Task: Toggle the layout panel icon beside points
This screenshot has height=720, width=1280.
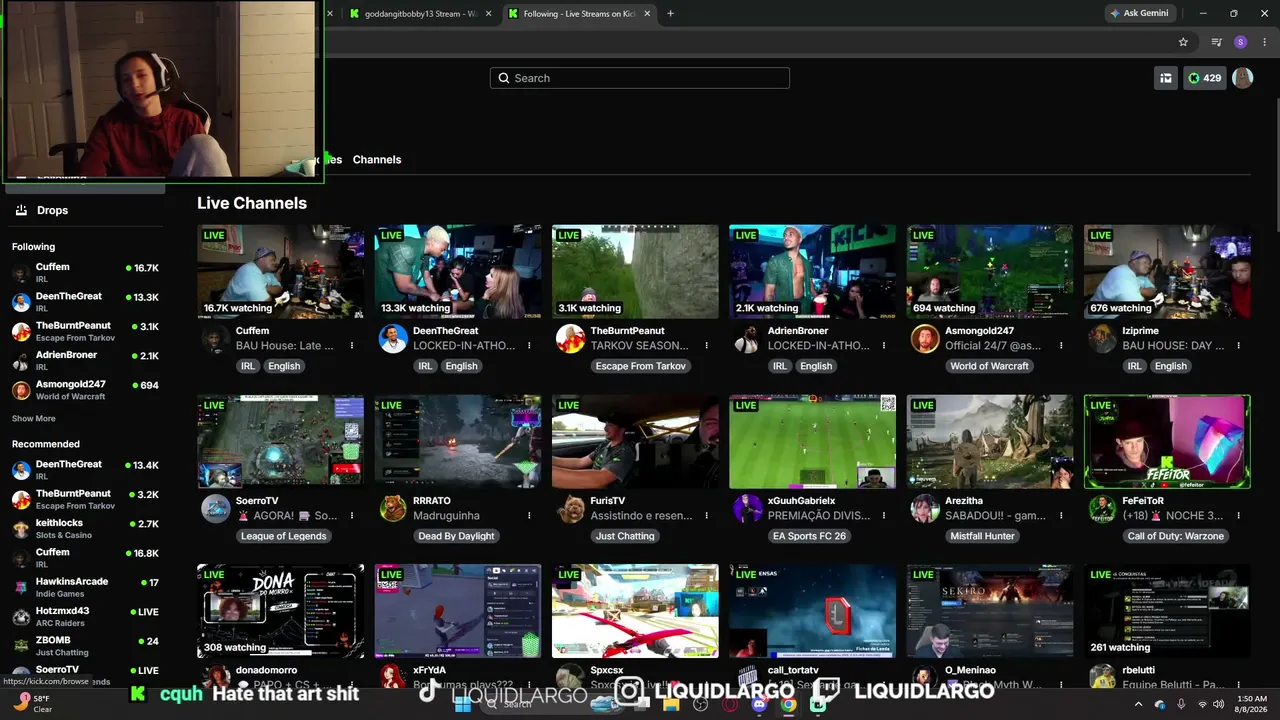Action: pyautogui.click(x=1166, y=78)
